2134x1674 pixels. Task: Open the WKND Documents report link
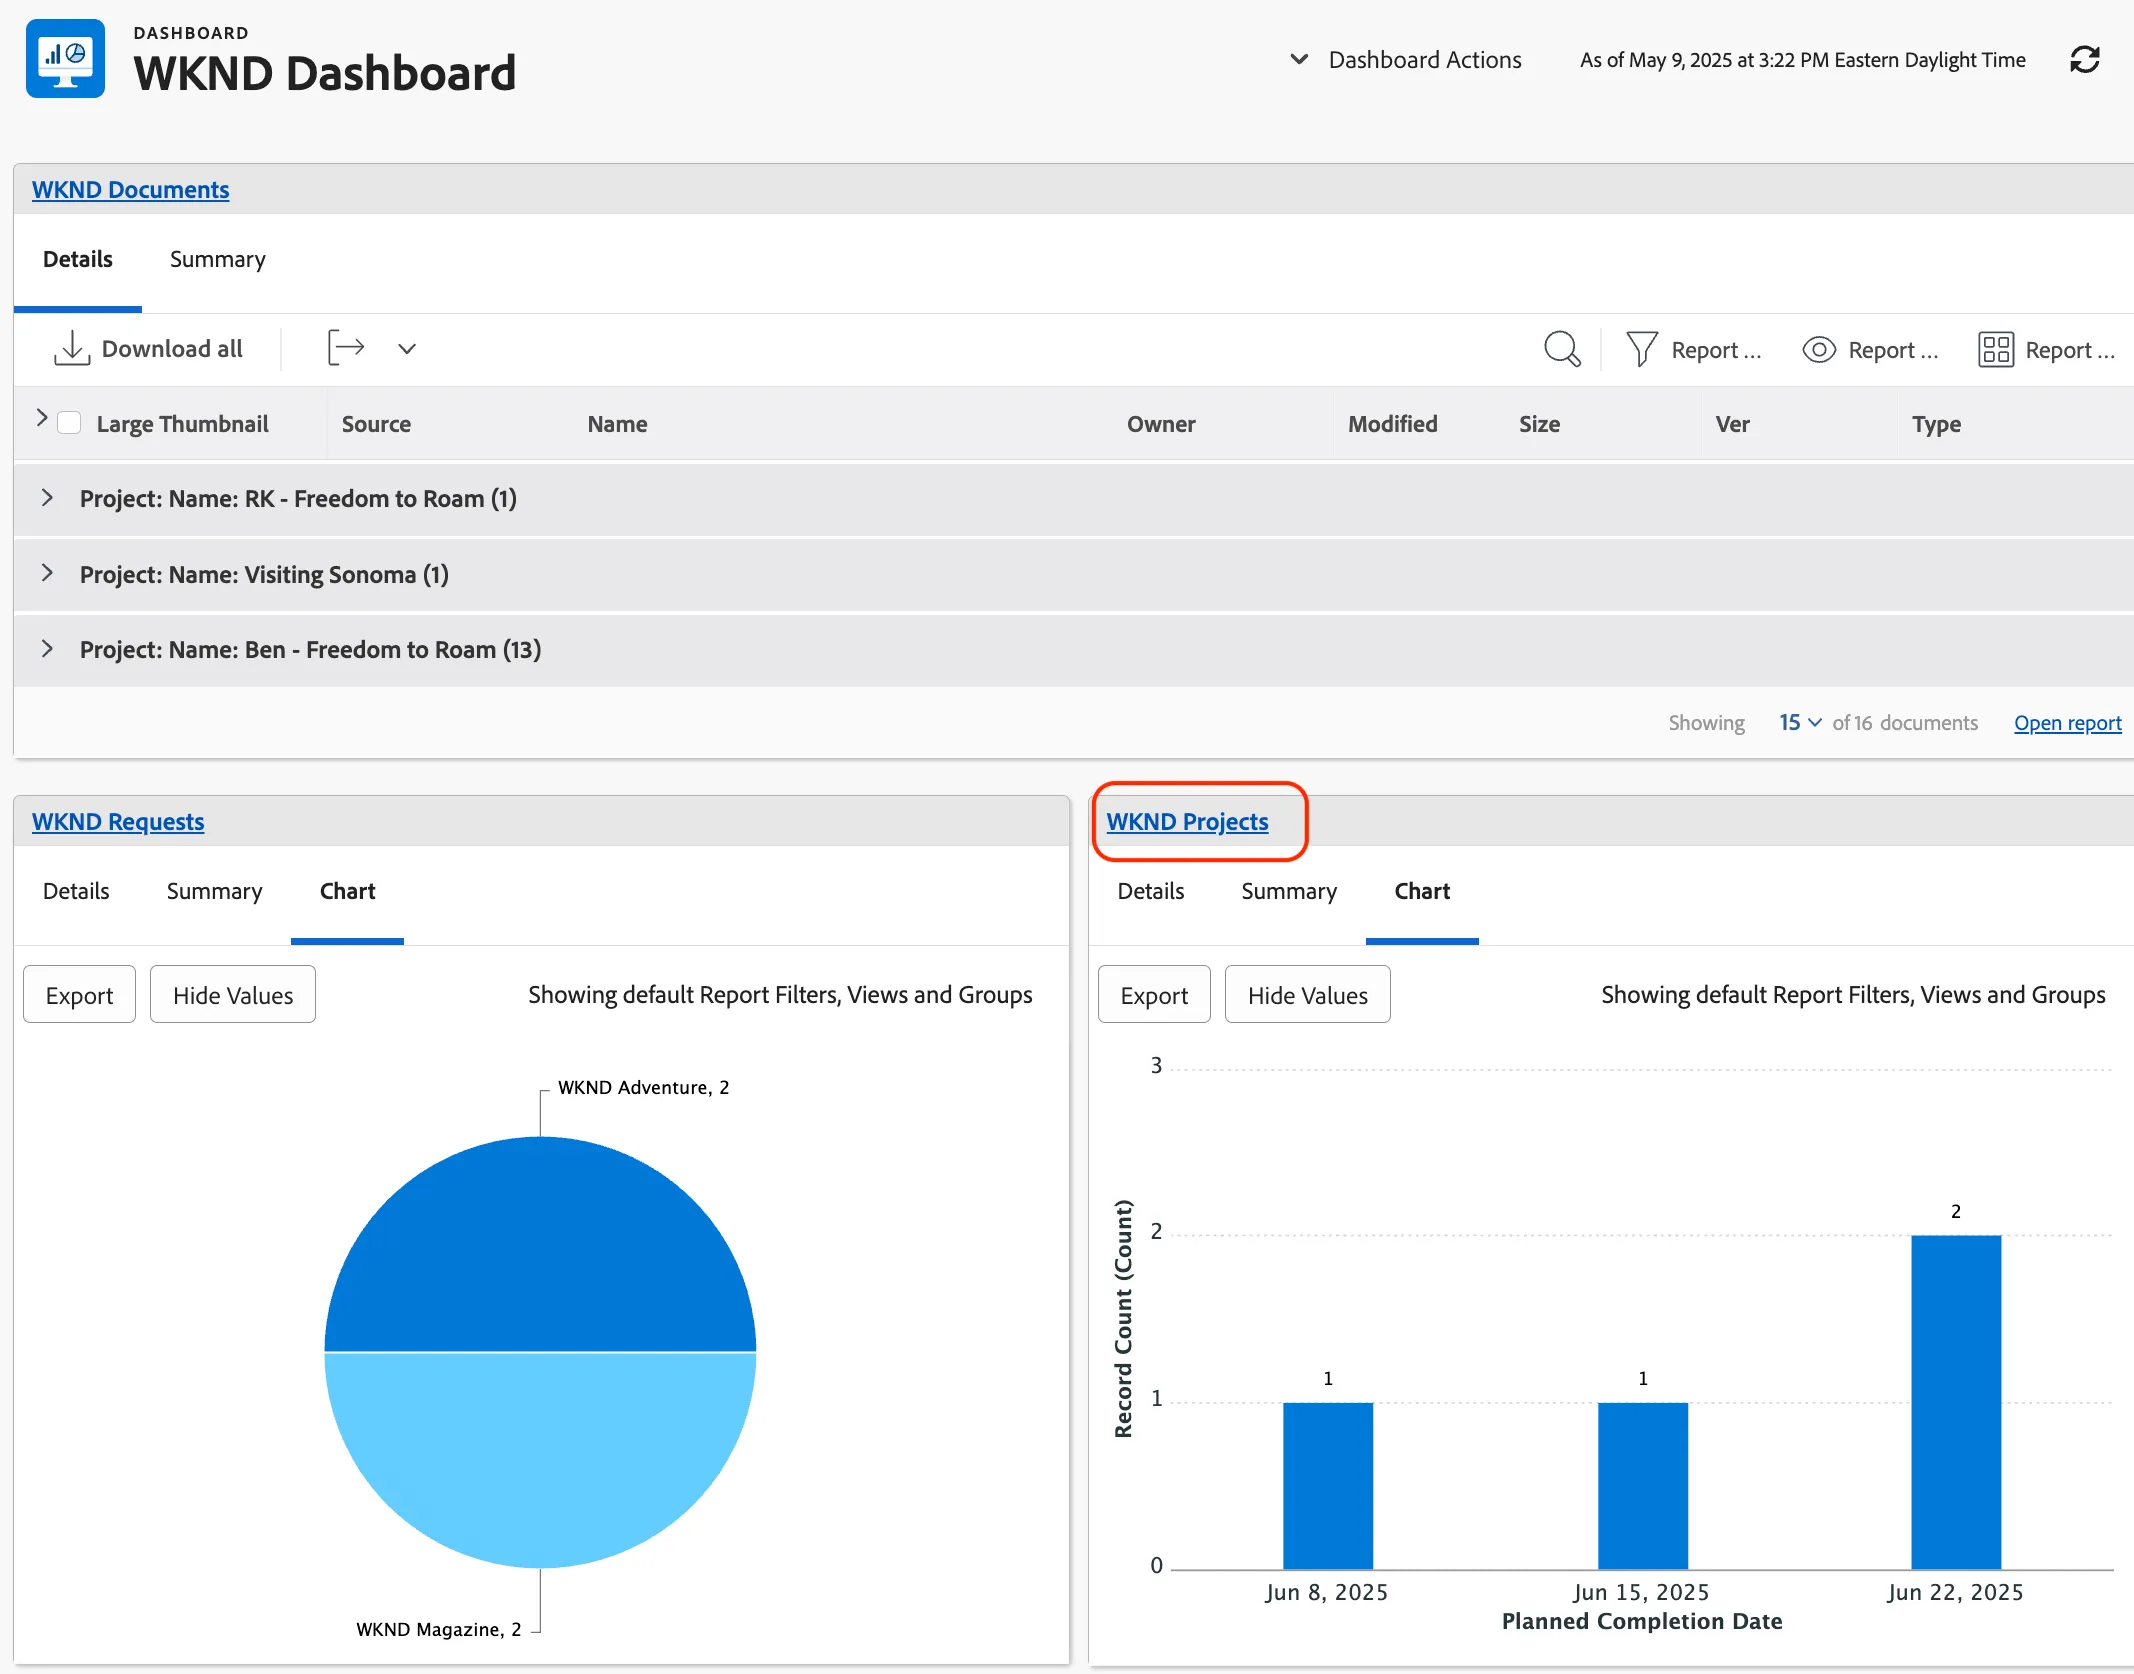pos(131,189)
